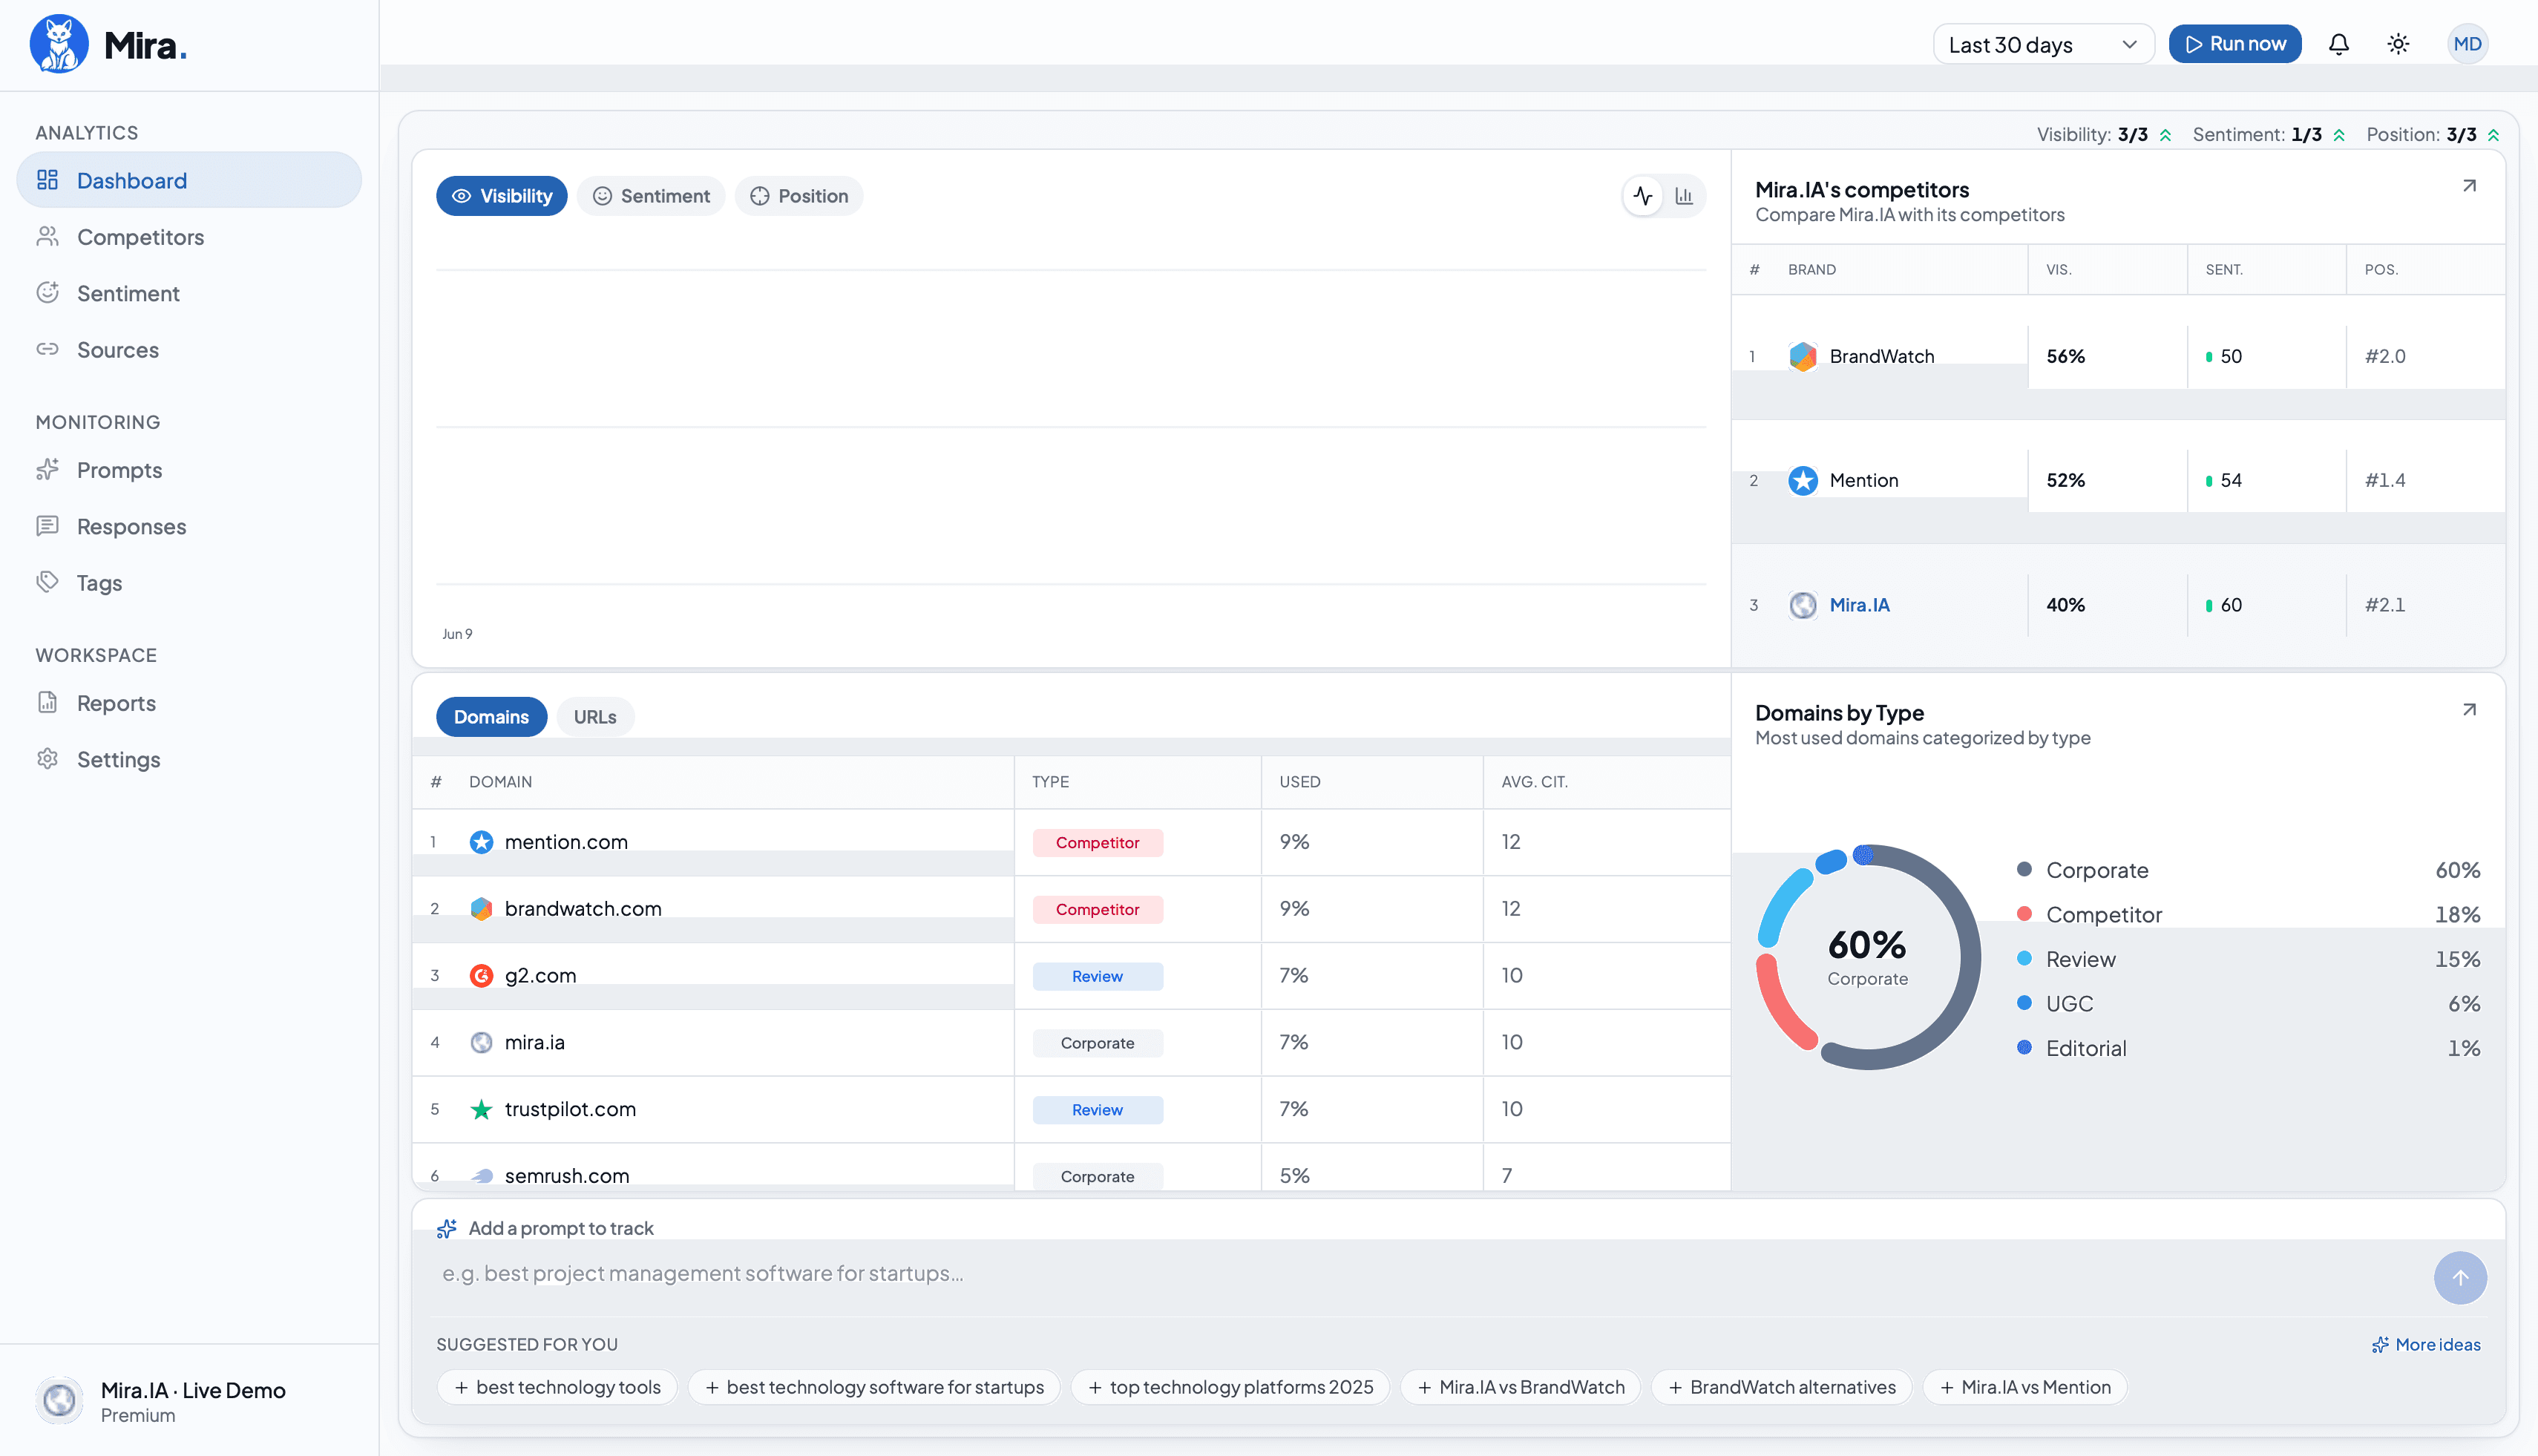2538x1456 pixels.
Task: Select UGC legend color dot
Action: [x=2024, y=1002]
